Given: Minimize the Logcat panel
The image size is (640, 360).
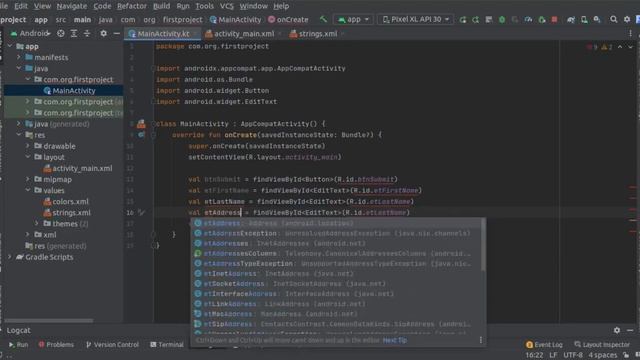Looking at the screenshot, I should [x=630, y=330].
